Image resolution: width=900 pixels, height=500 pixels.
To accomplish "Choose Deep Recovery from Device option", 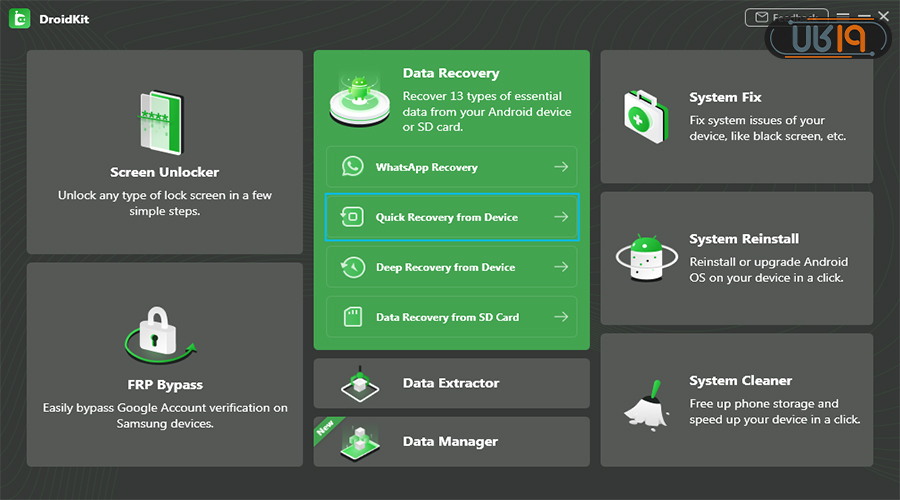I will [x=445, y=267].
